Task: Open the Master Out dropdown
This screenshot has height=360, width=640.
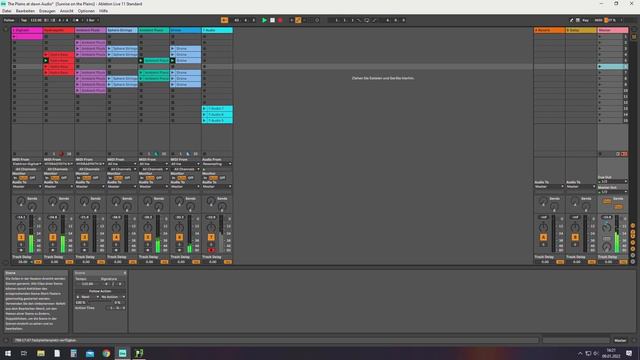Action: pyautogui.click(x=613, y=191)
